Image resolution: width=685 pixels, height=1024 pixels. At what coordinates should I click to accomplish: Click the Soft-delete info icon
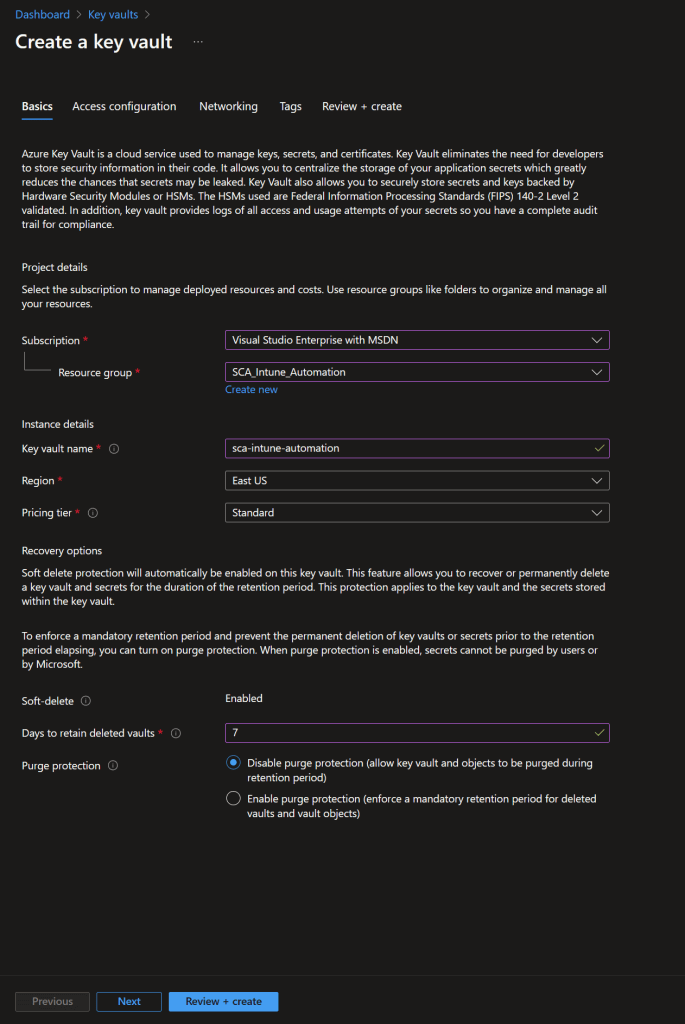pyautogui.click(x=85, y=702)
